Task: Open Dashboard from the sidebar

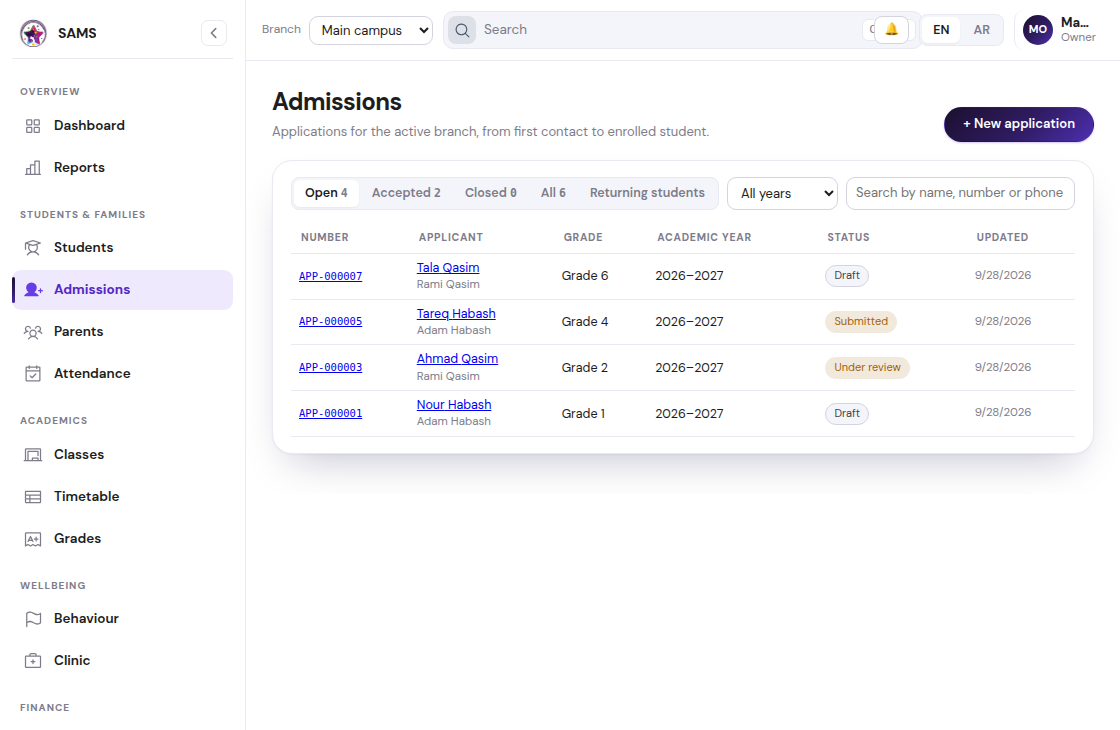Action: [122, 126]
